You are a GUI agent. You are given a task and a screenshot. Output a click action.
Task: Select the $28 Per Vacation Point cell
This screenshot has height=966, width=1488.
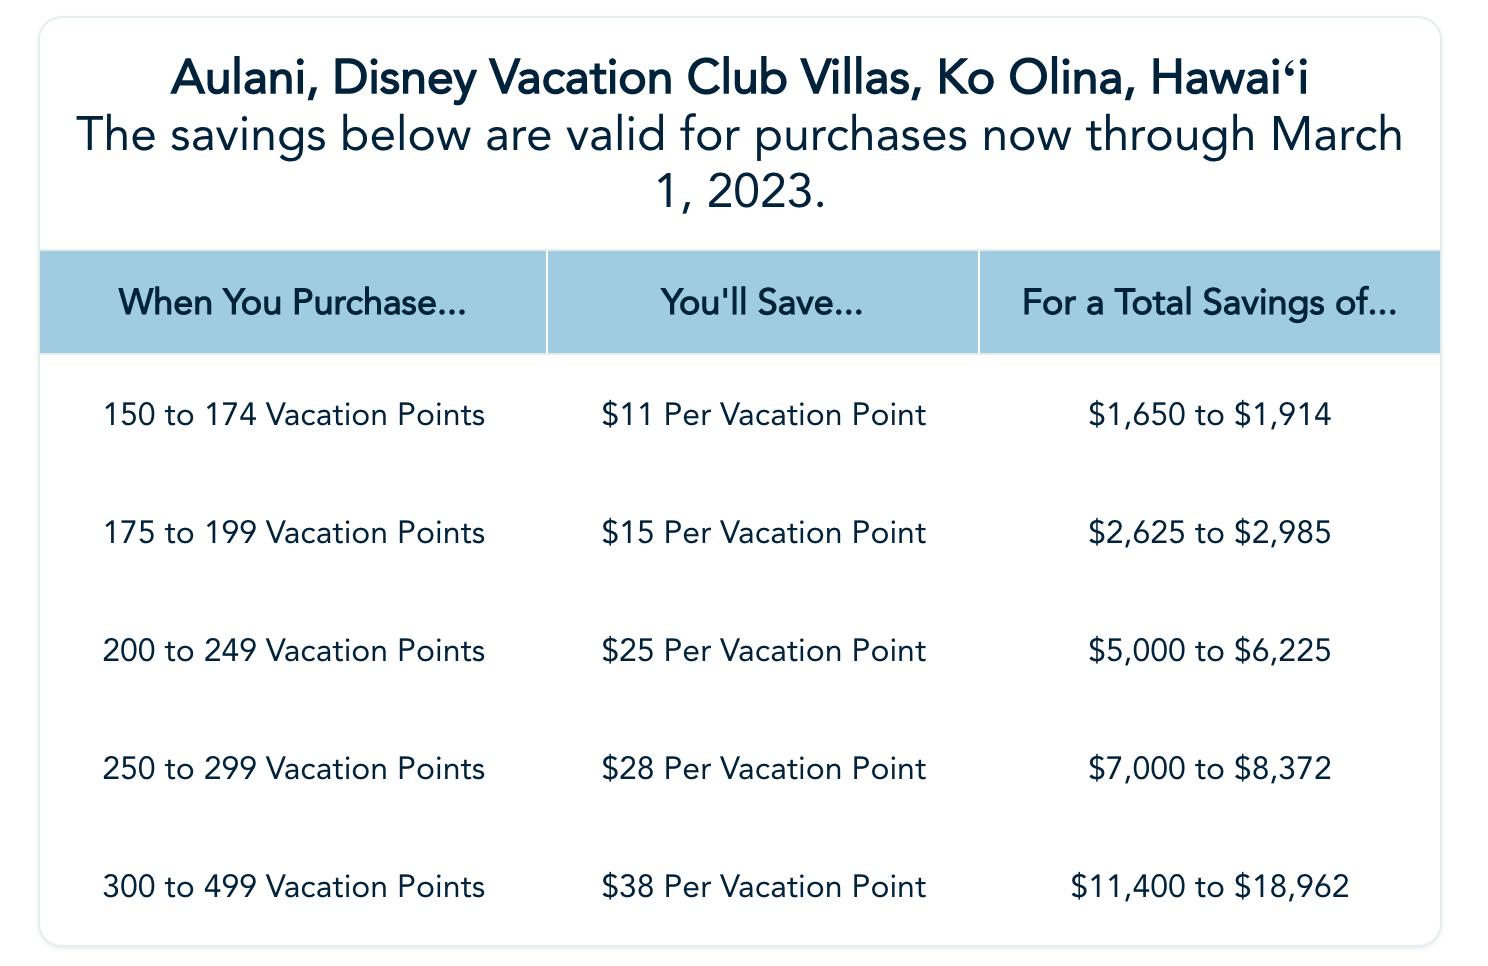click(x=764, y=768)
